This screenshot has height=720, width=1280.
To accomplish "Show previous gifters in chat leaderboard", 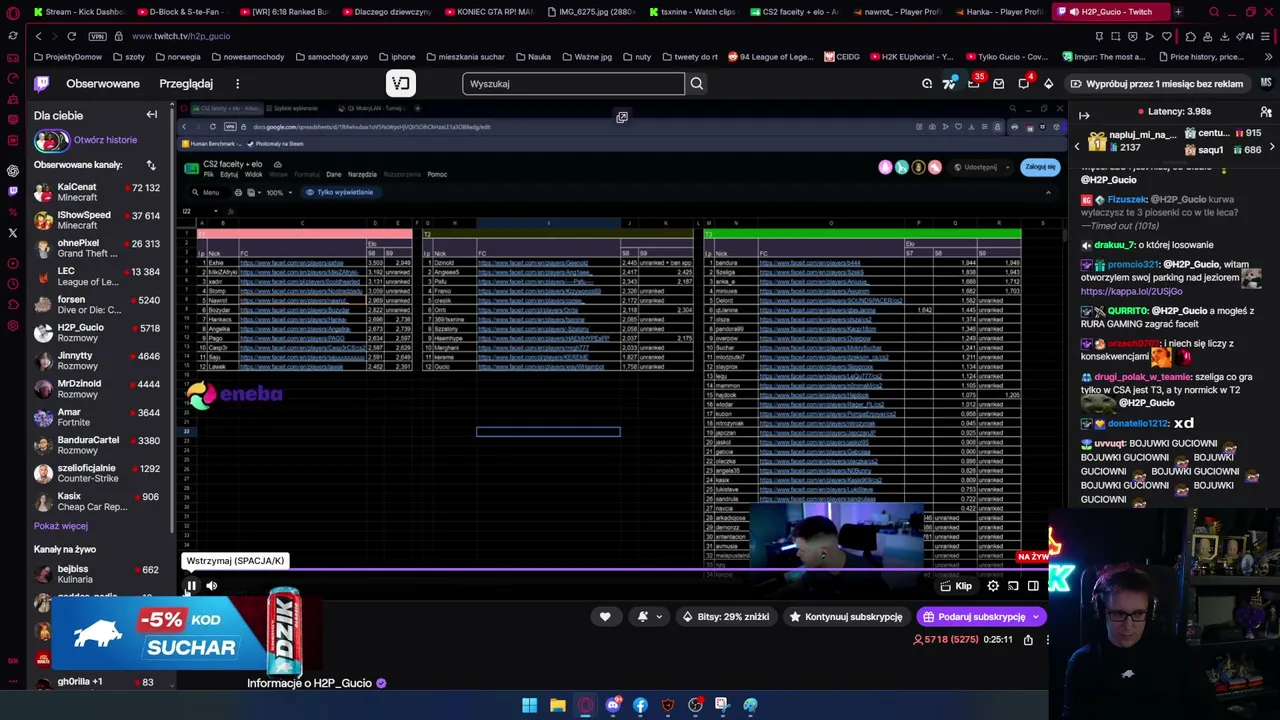I will click(x=1077, y=147).
